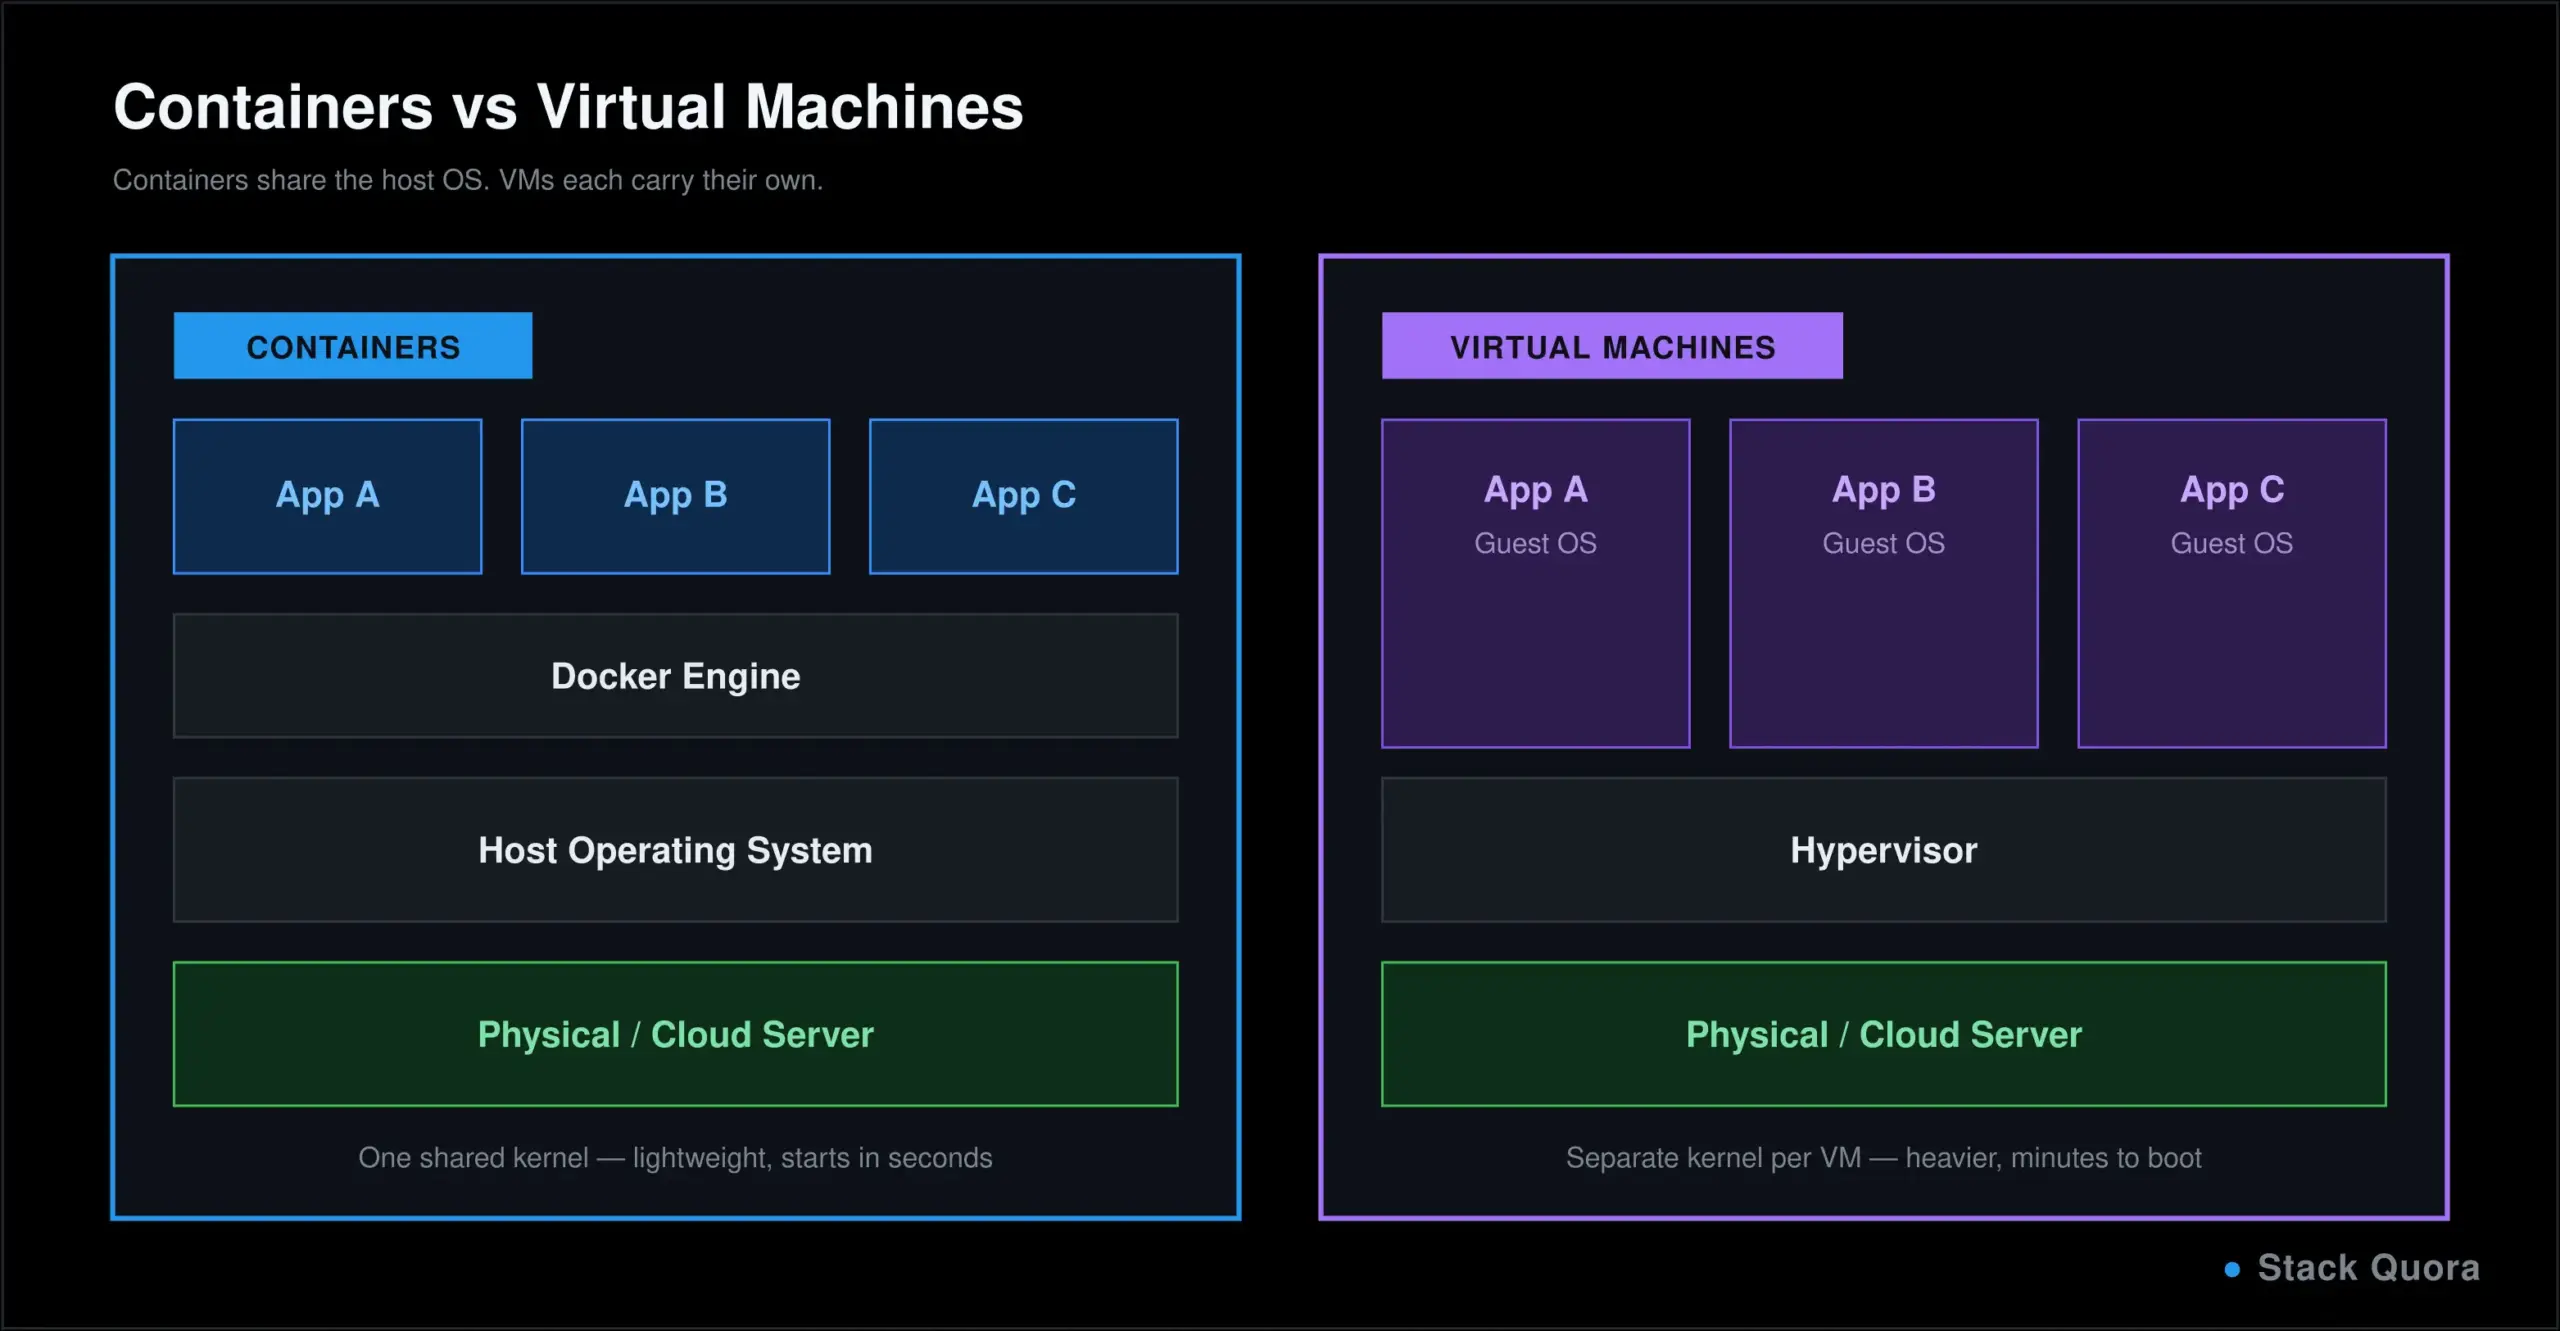
Task: Select the App A Guest OS box
Action: (x=1536, y=583)
